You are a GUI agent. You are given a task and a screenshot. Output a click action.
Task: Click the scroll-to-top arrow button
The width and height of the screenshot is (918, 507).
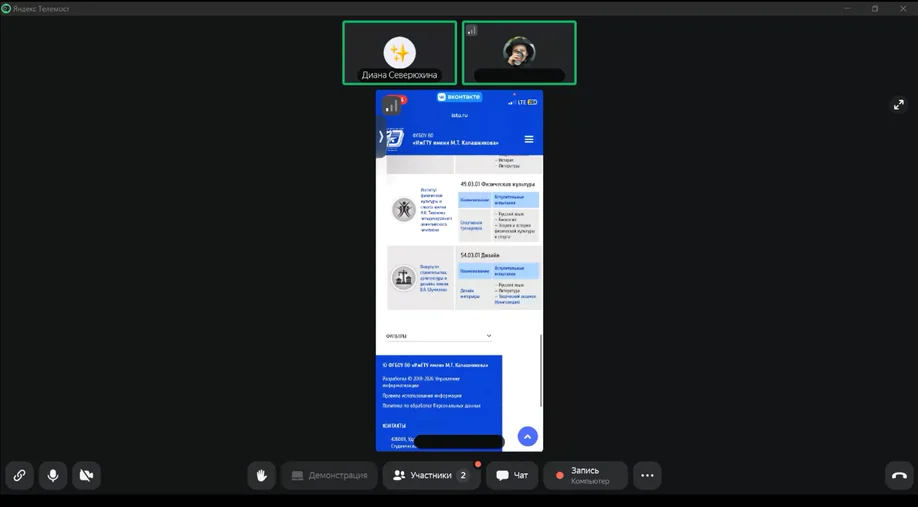527,436
